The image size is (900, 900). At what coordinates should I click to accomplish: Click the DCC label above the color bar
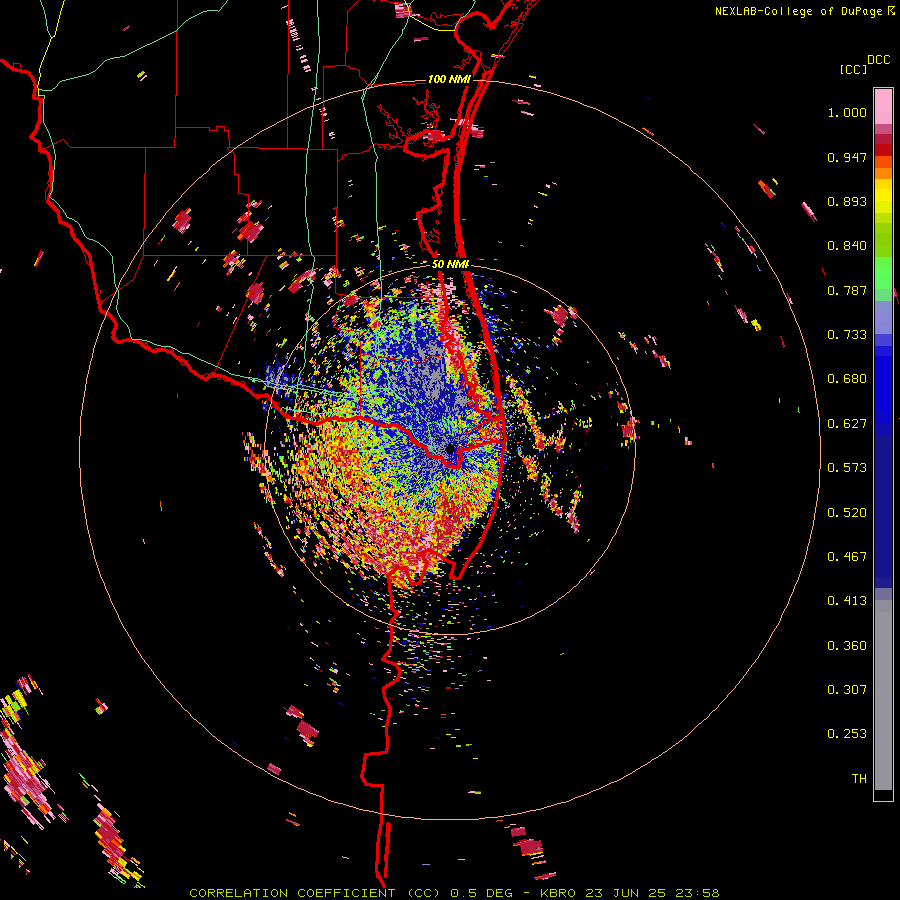[x=878, y=60]
